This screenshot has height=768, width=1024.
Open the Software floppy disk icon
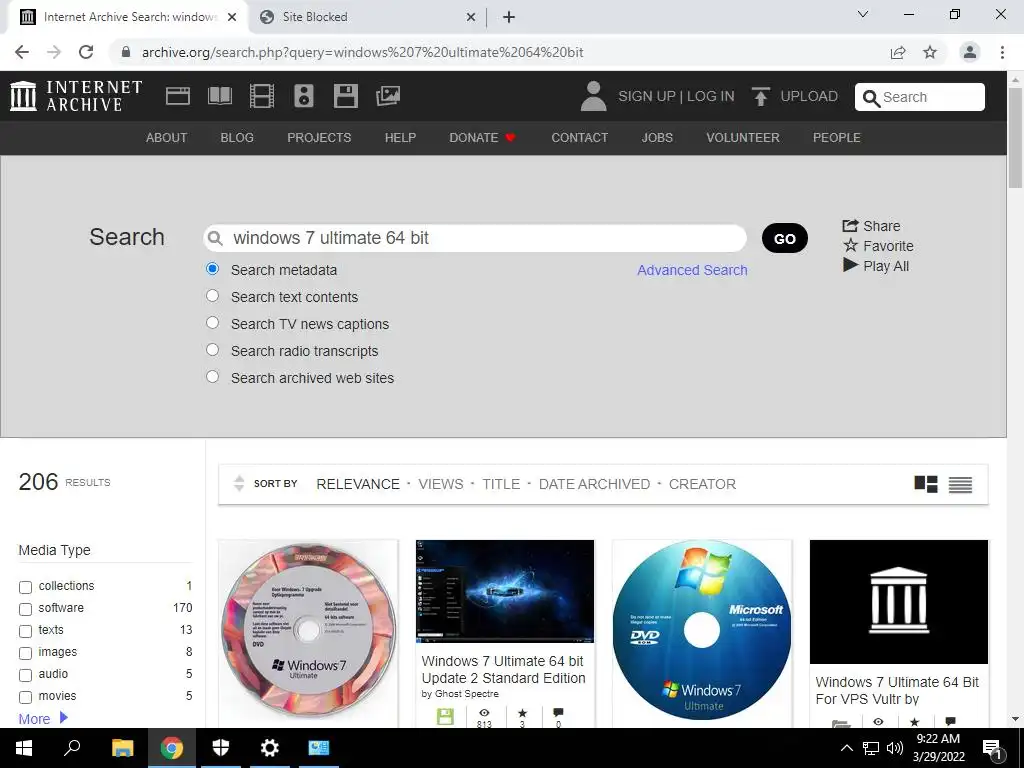345,96
